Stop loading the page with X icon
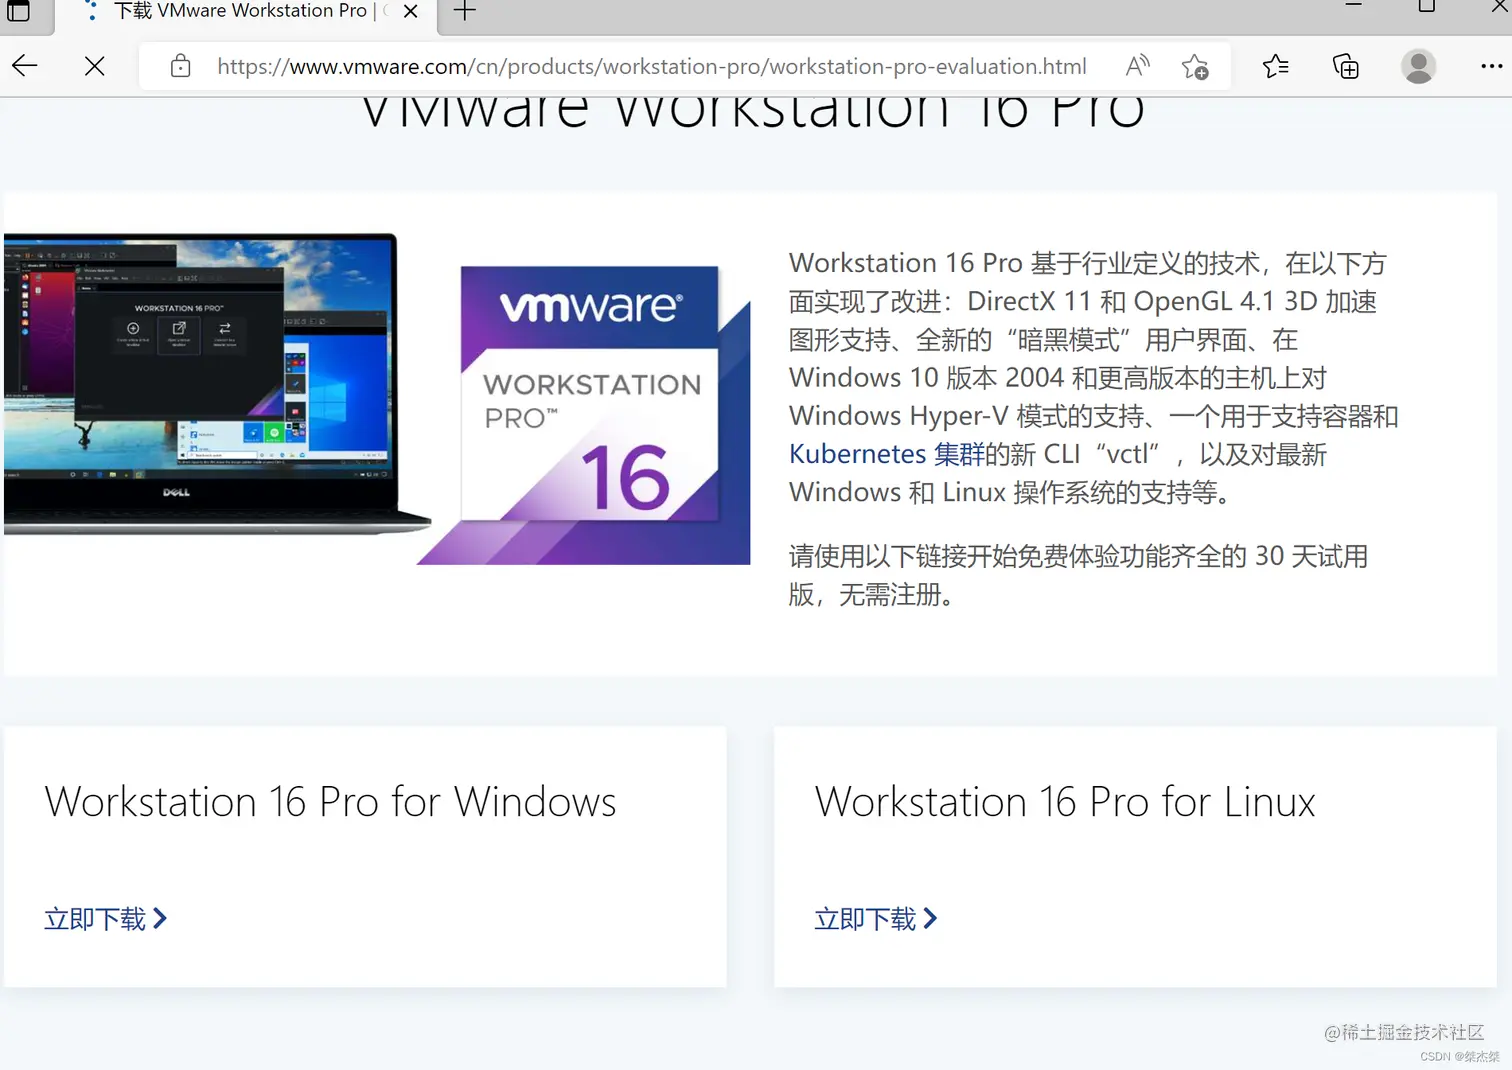This screenshot has height=1070, width=1512. click(x=95, y=66)
